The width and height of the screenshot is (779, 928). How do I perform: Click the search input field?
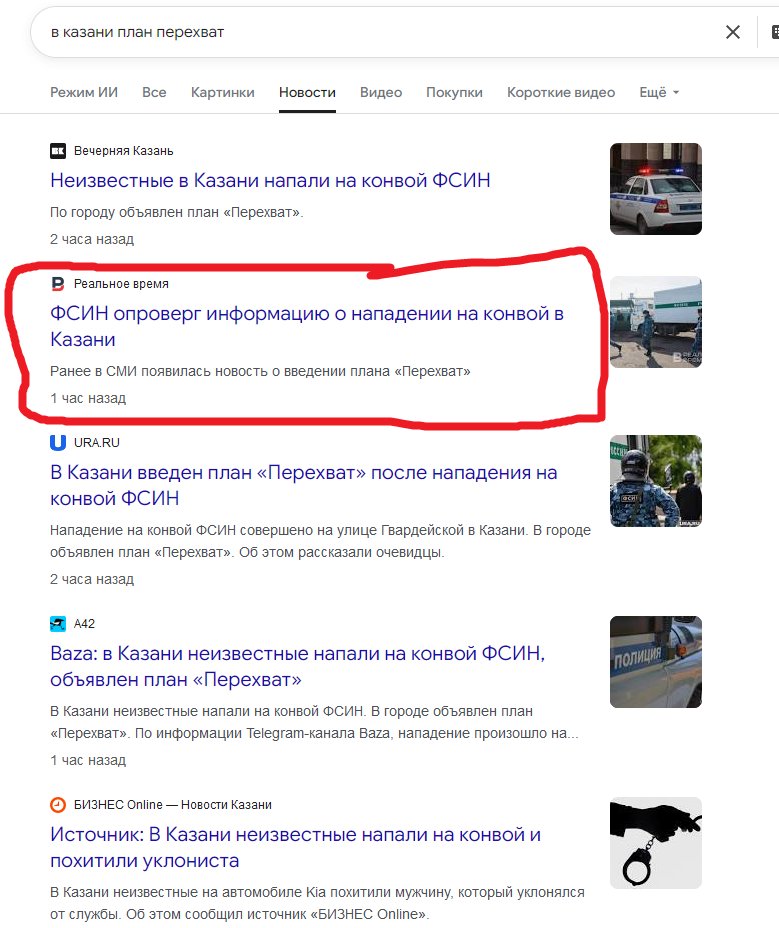[379, 32]
